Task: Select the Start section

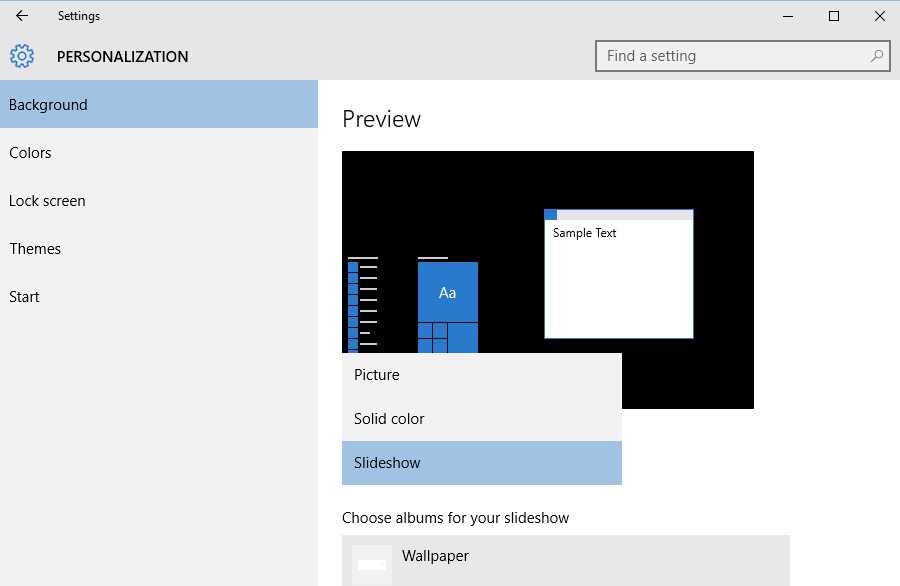Action: (x=159, y=297)
